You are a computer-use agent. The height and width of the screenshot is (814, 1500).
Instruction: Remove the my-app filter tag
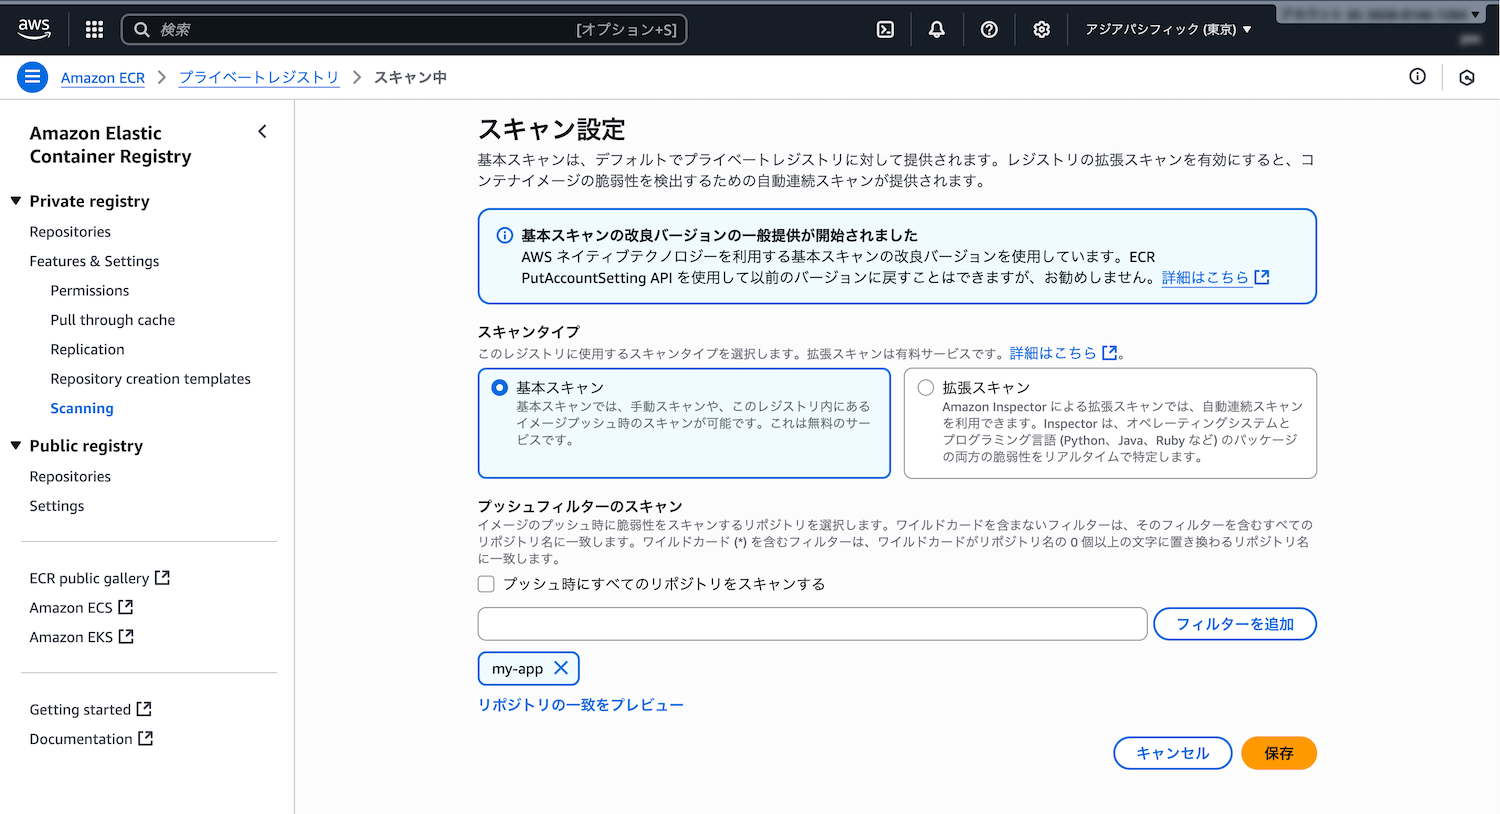click(x=561, y=668)
